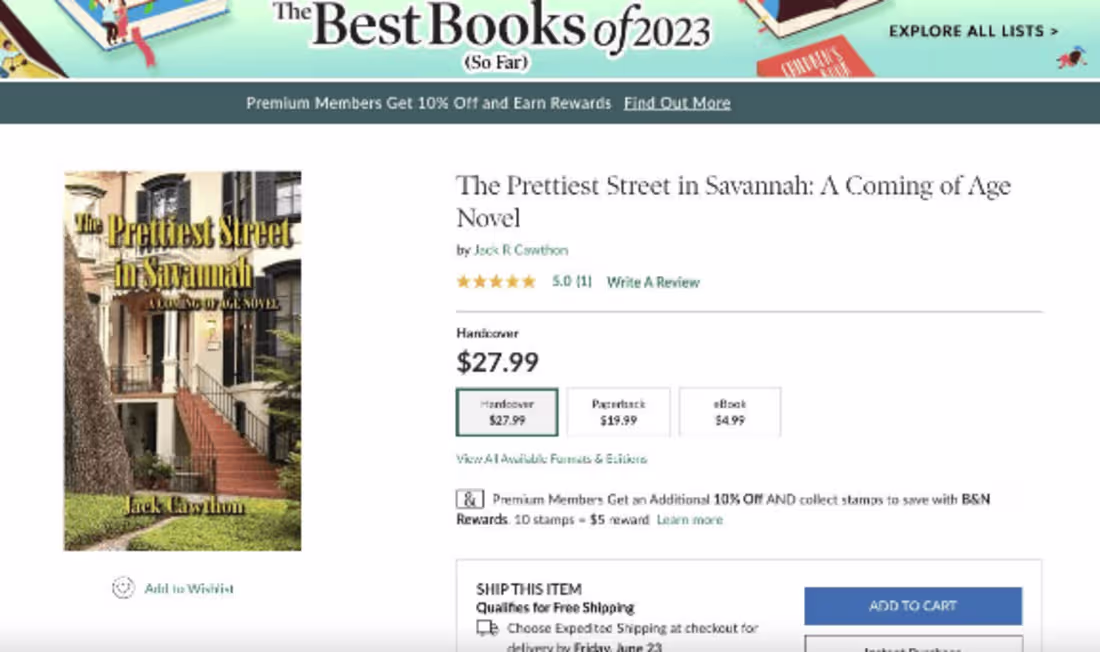Select the Hardcover $27.99 format option
Viewport: 1100px width, 652px height.
507,412
